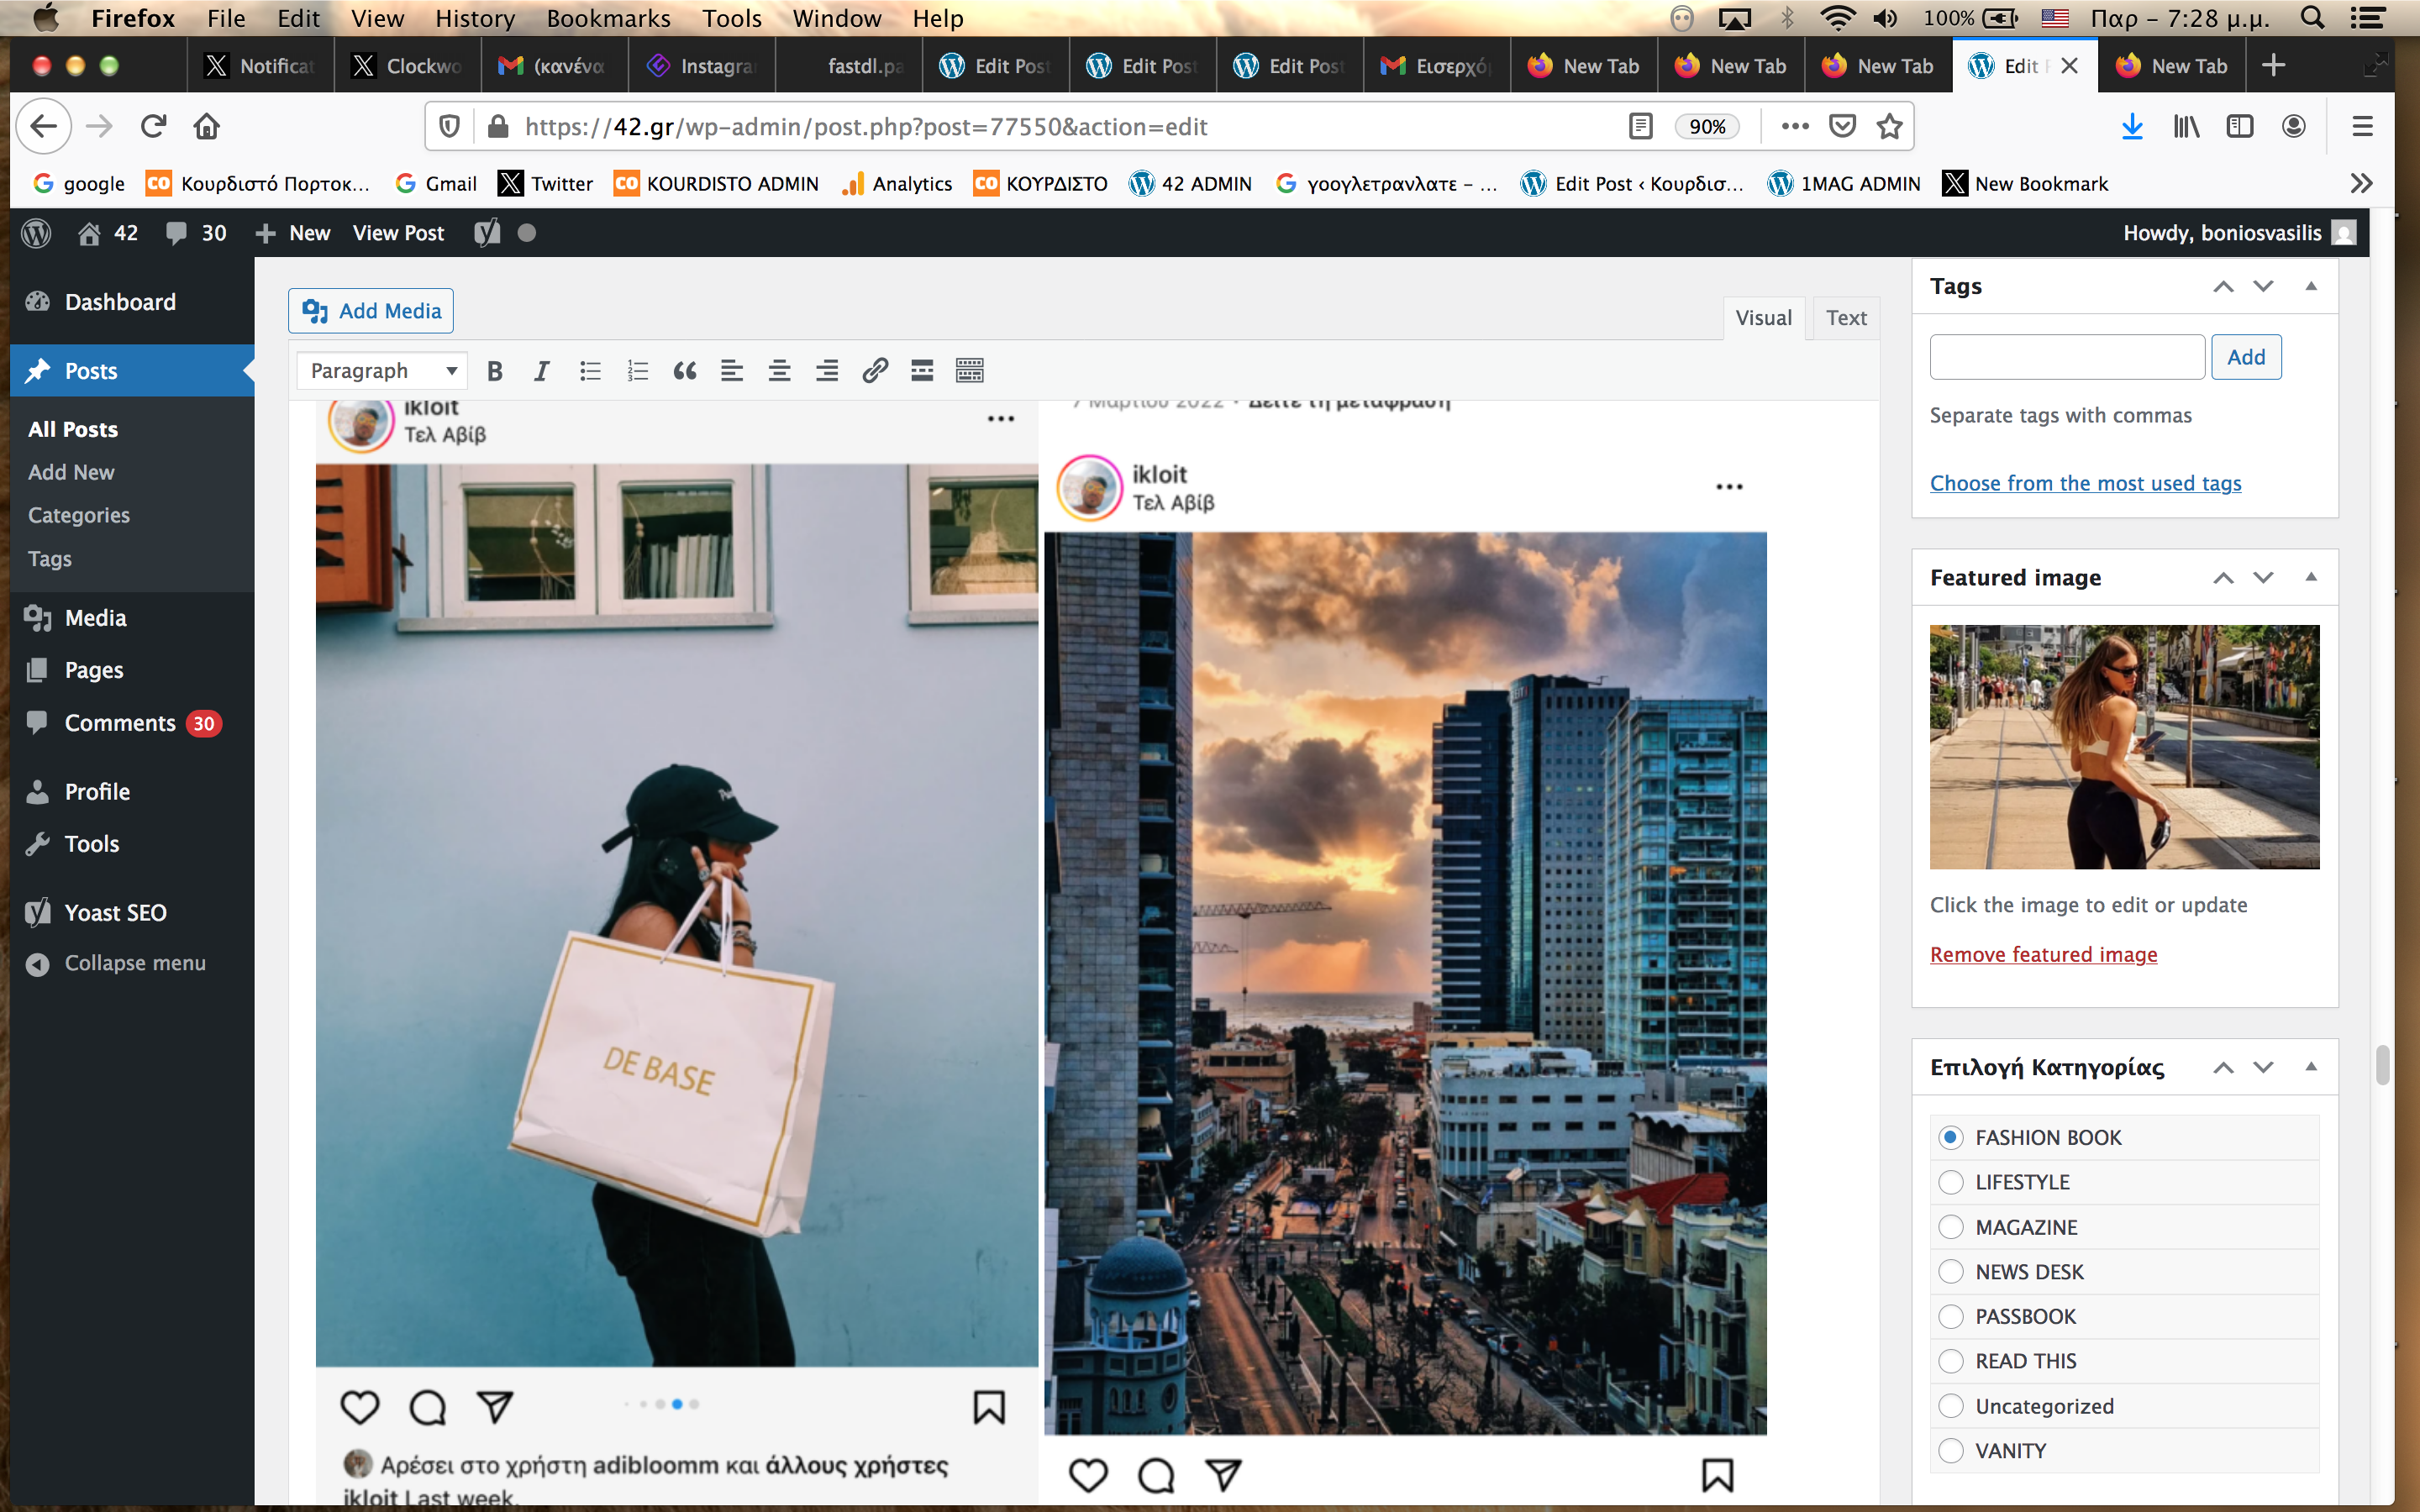Click the 90% zoom level indicator

1707,126
